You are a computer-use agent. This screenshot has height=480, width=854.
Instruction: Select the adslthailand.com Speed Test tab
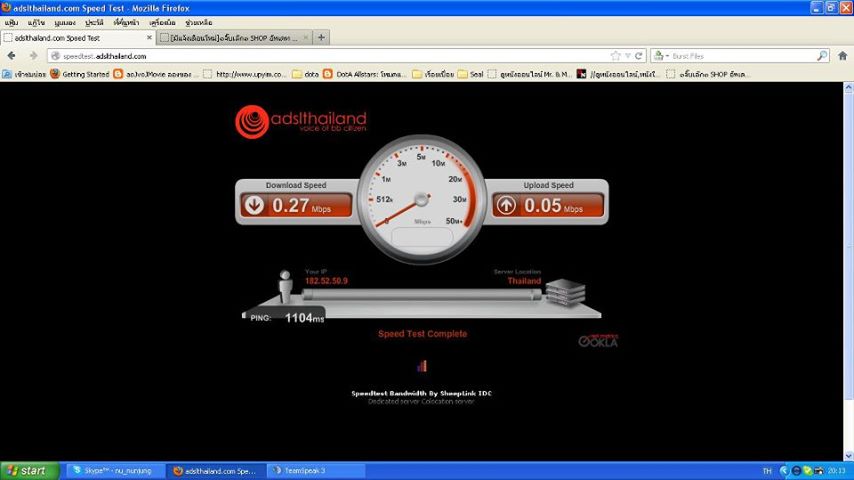point(77,38)
